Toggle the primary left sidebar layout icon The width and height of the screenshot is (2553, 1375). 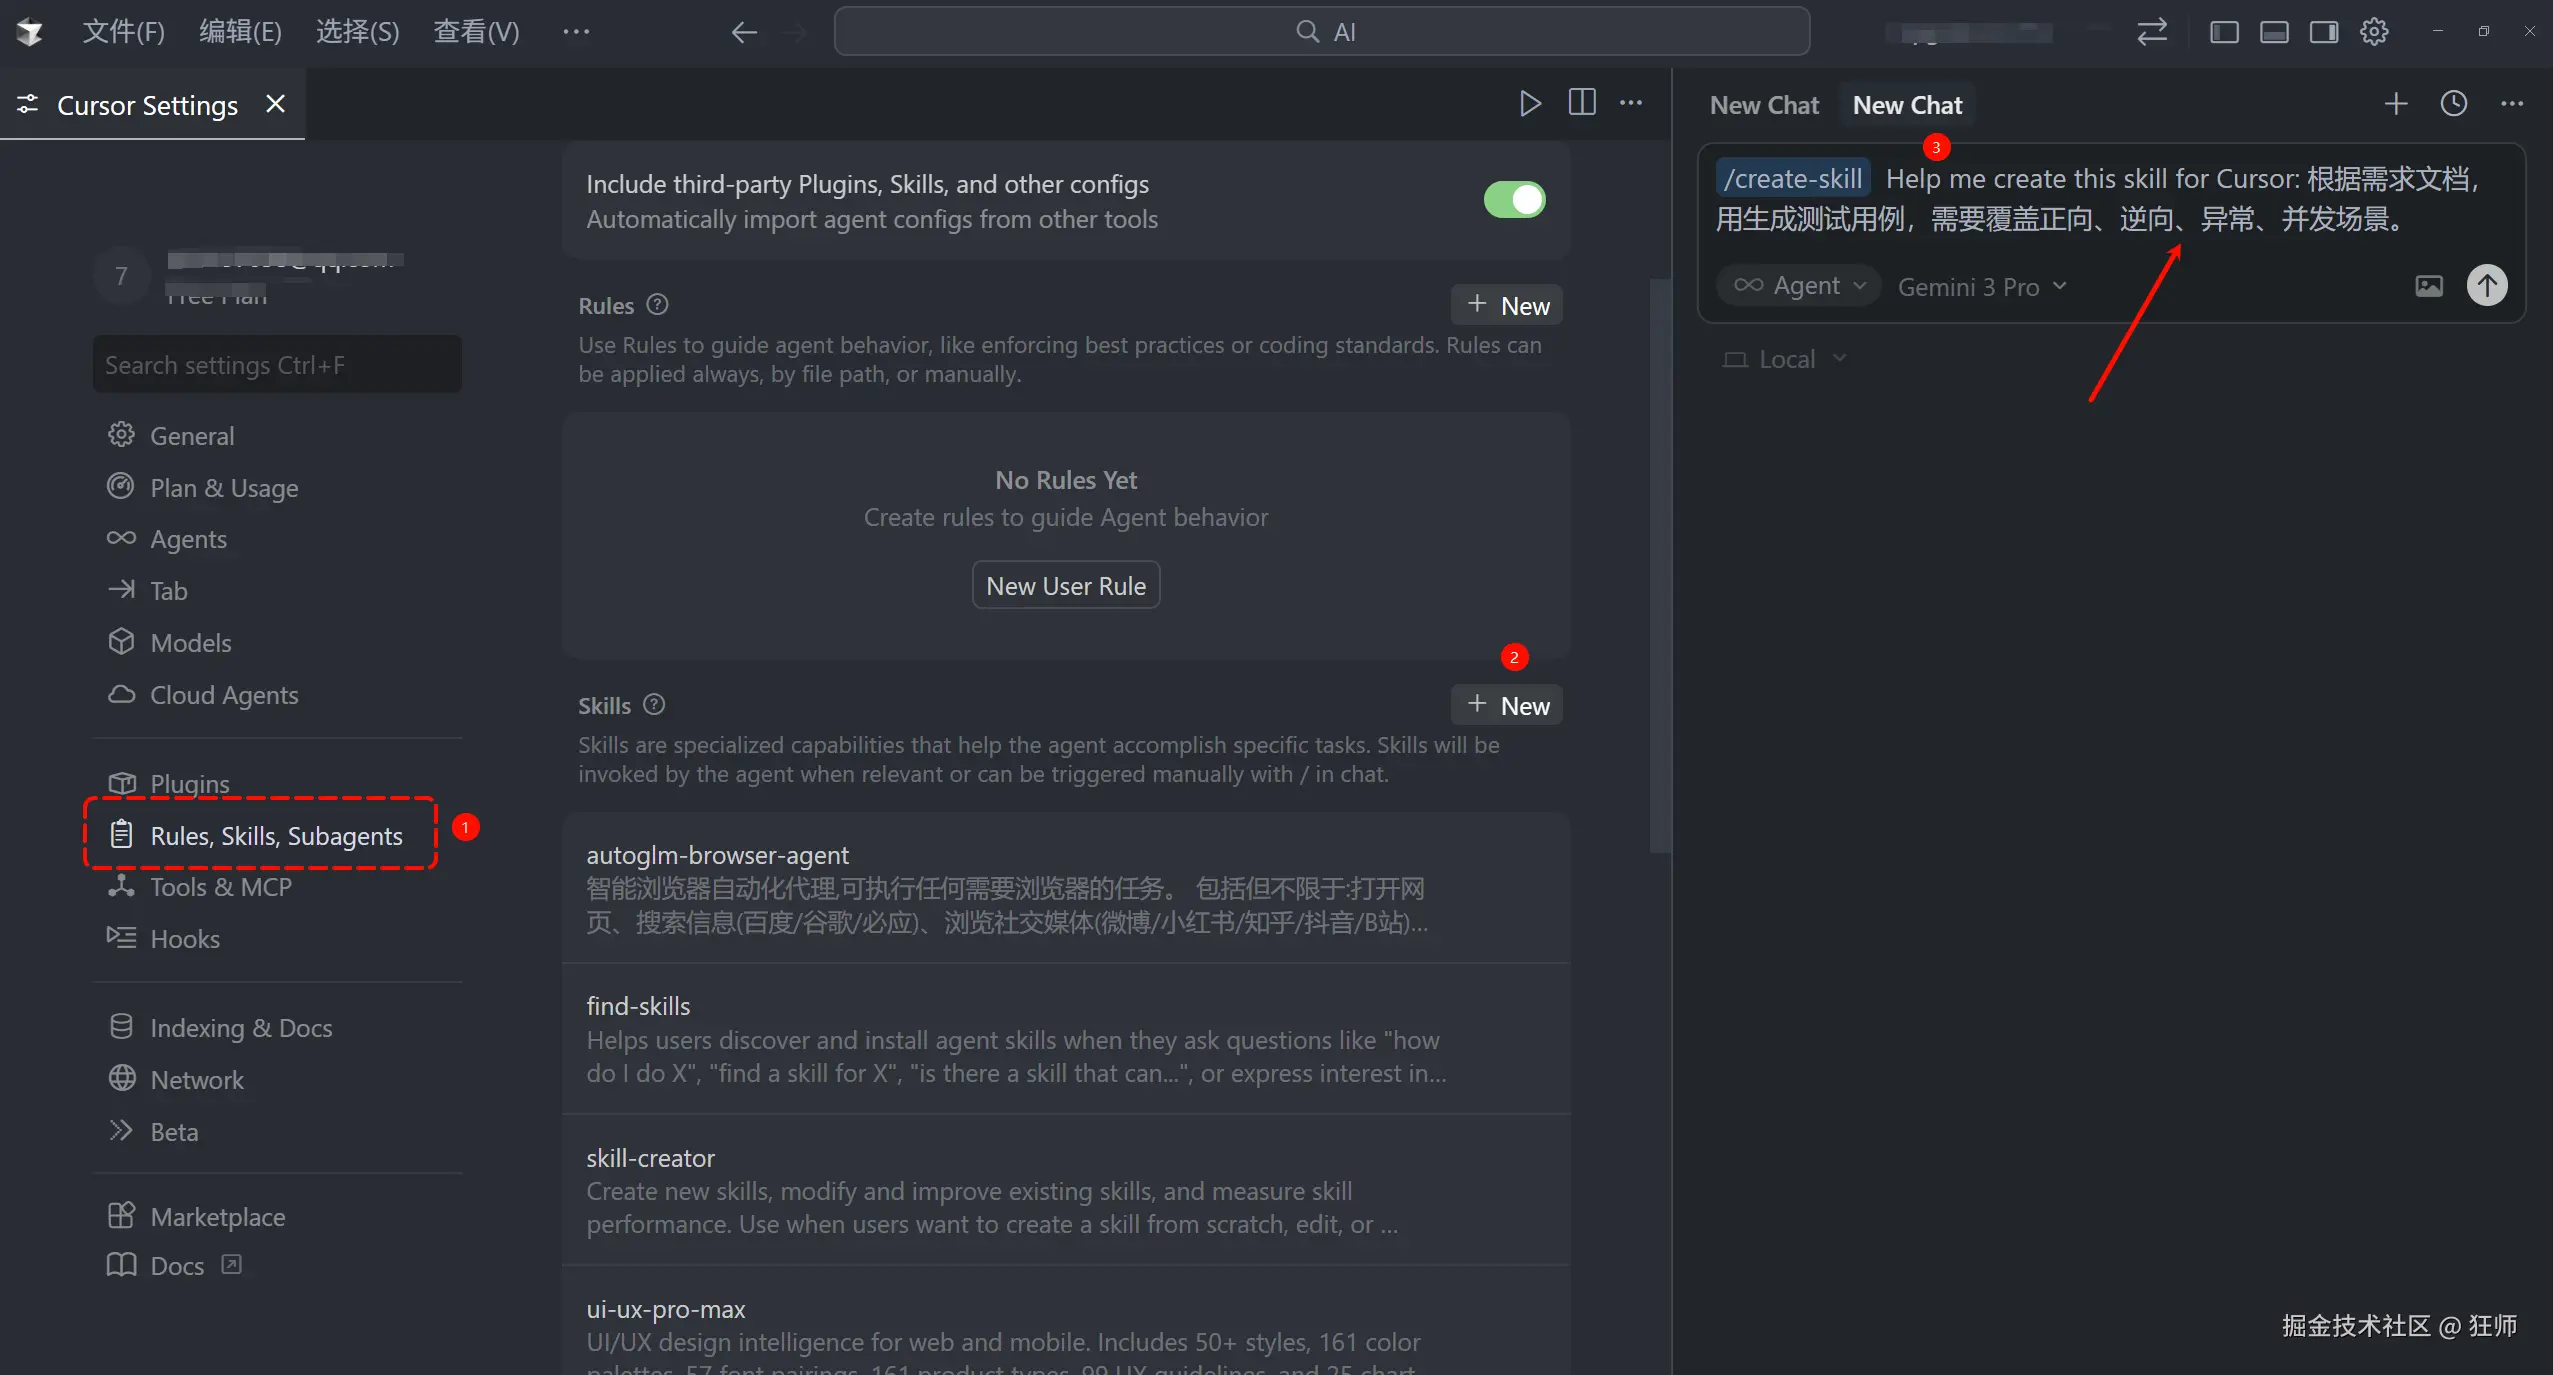tap(2224, 32)
